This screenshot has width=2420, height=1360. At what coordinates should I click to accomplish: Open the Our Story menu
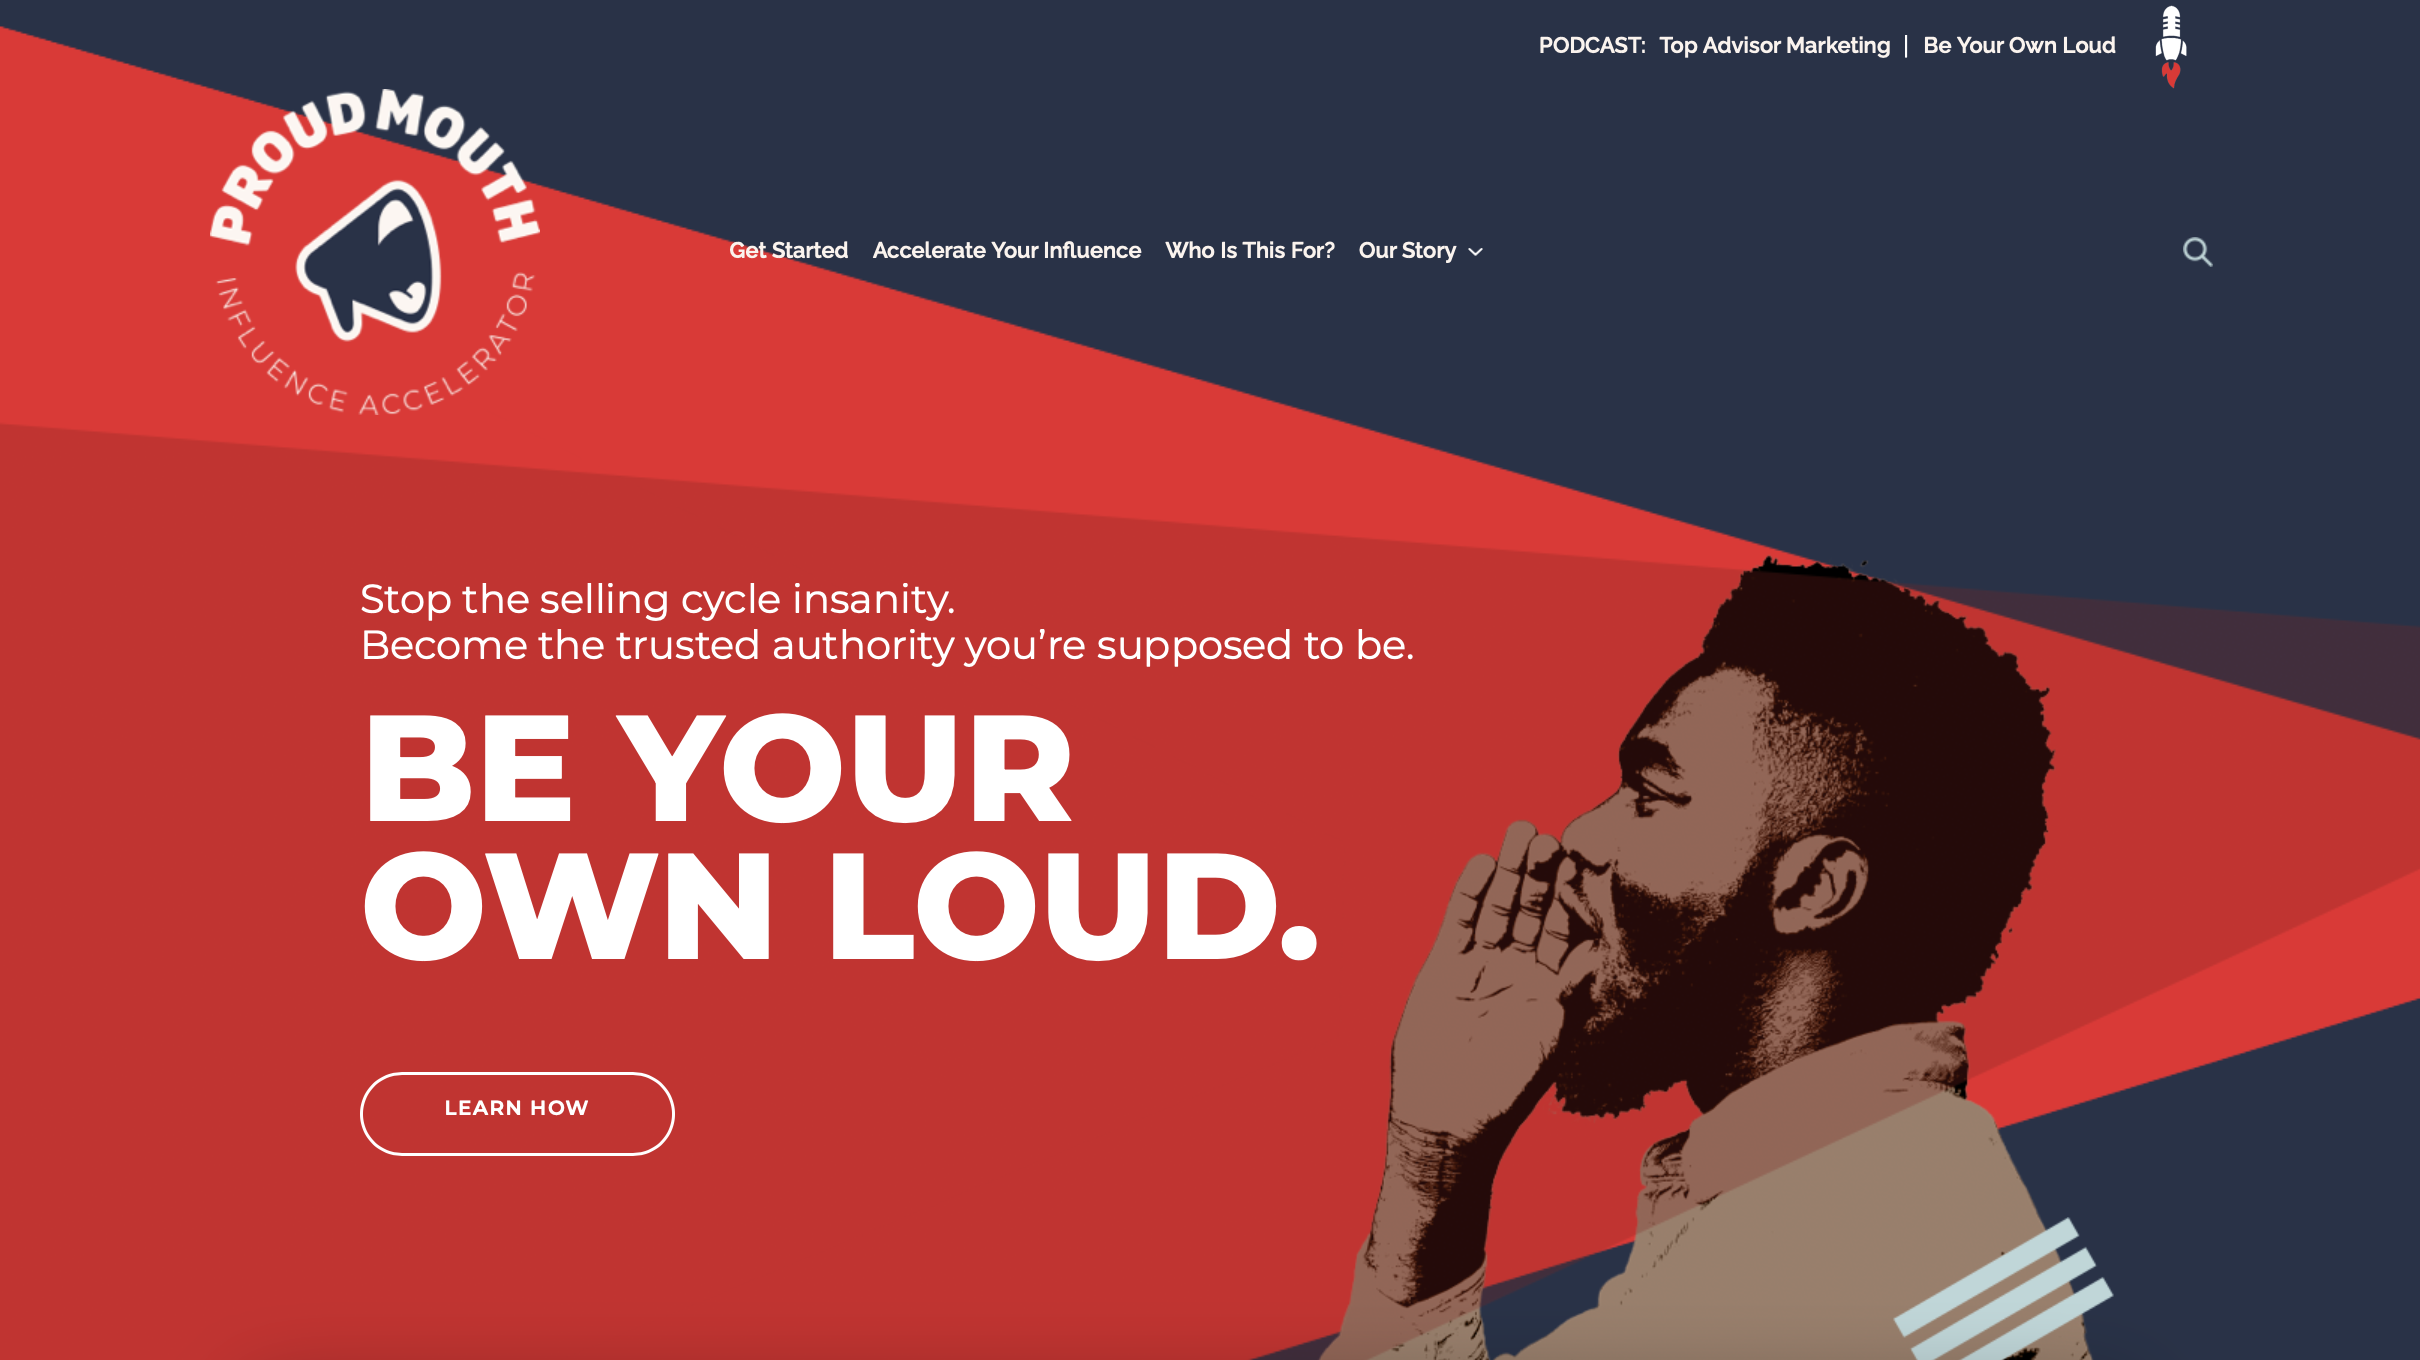pos(1407,250)
